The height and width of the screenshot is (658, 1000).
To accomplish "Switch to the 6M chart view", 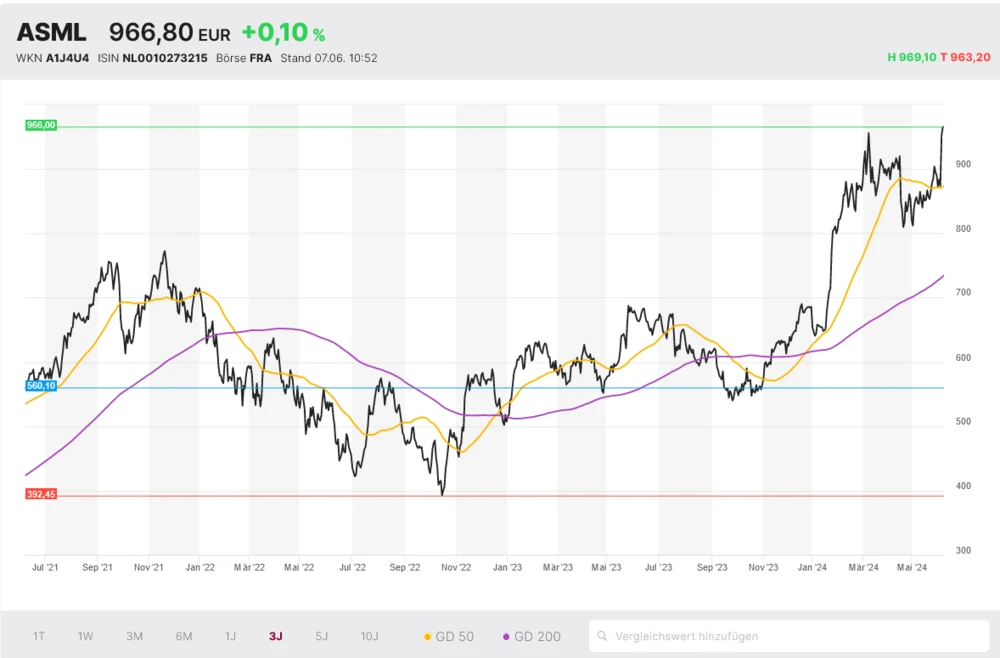I will [183, 635].
